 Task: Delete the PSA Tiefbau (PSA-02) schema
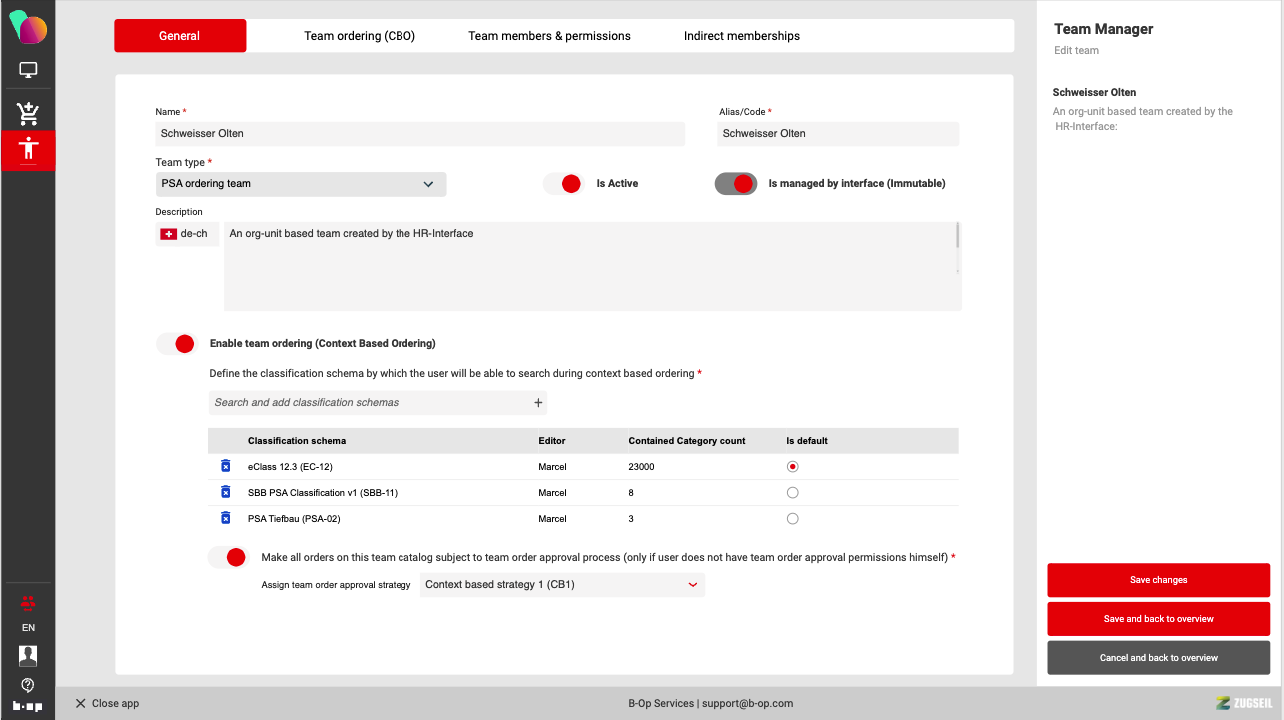click(x=225, y=518)
